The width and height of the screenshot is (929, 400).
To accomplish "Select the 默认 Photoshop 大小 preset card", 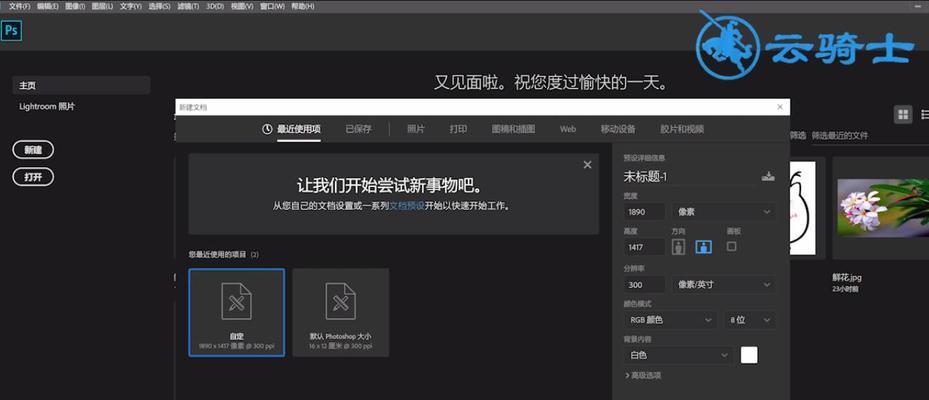I will pos(341,312).
